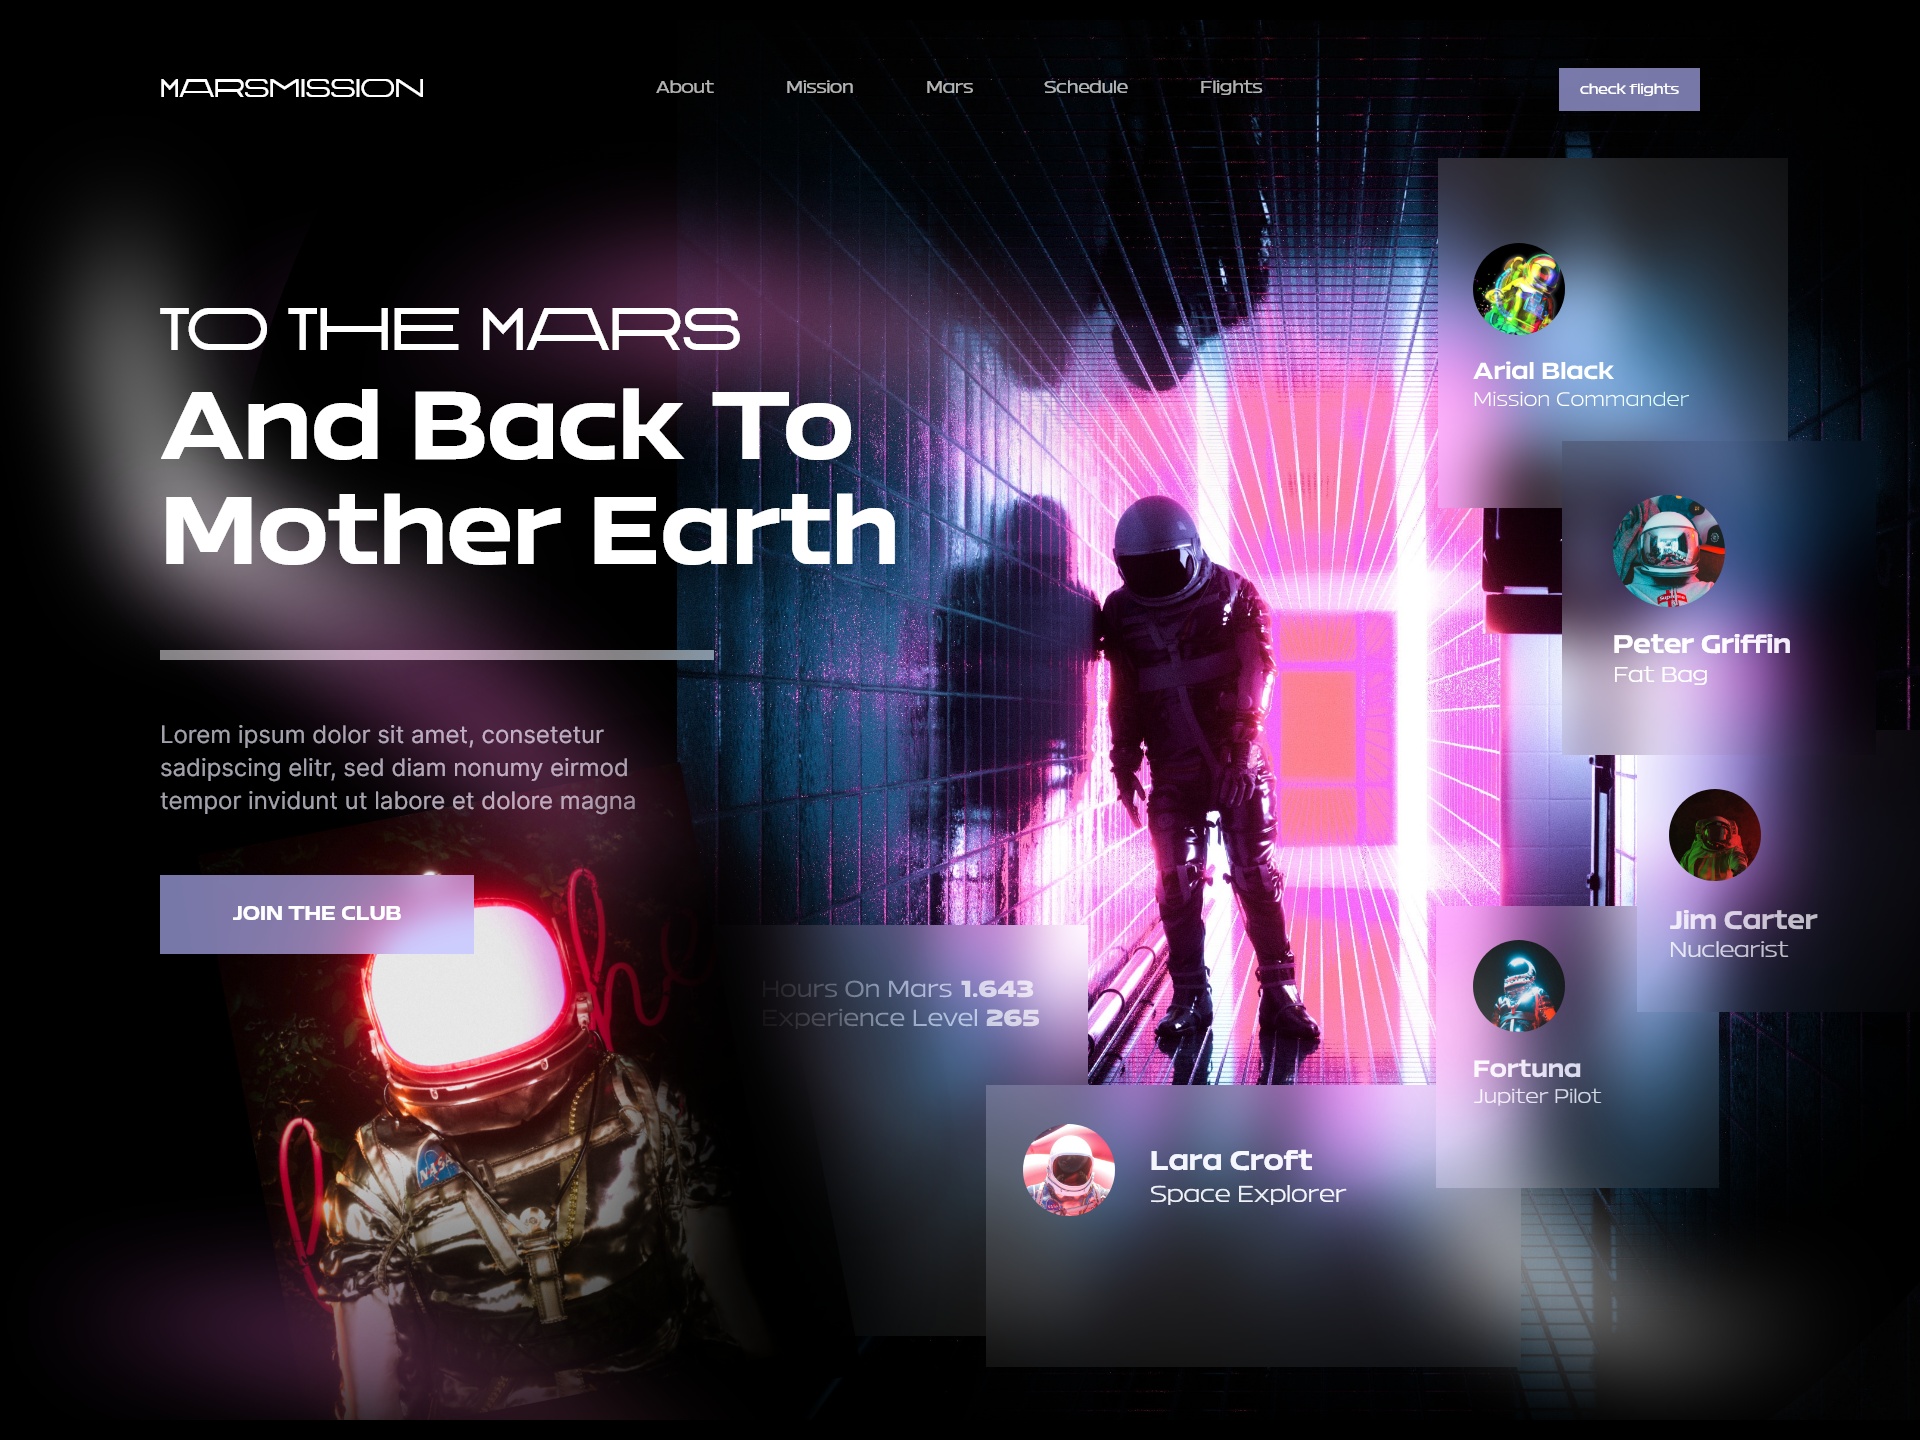Select the Lara Croft Space Explorer title
Screen dimensions: 1920x1440
coord(1230,1161)
